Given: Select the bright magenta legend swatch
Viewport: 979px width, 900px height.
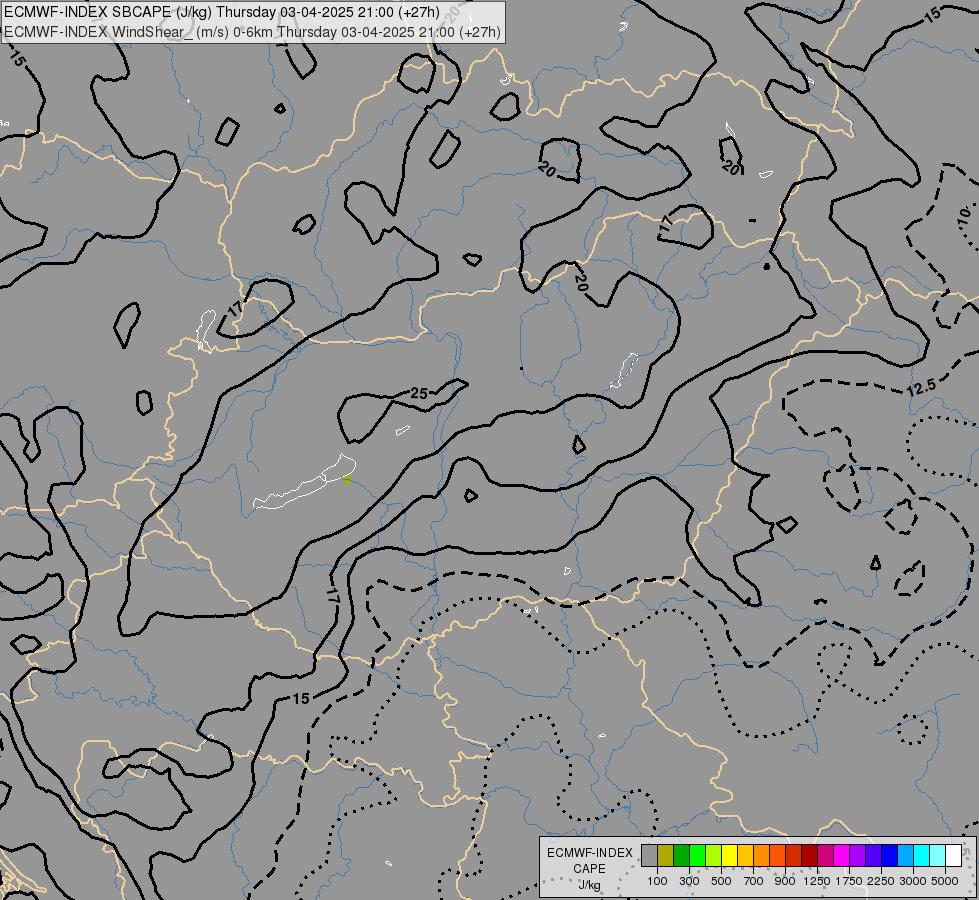Looking at the screenshot, I should [842, 856].
